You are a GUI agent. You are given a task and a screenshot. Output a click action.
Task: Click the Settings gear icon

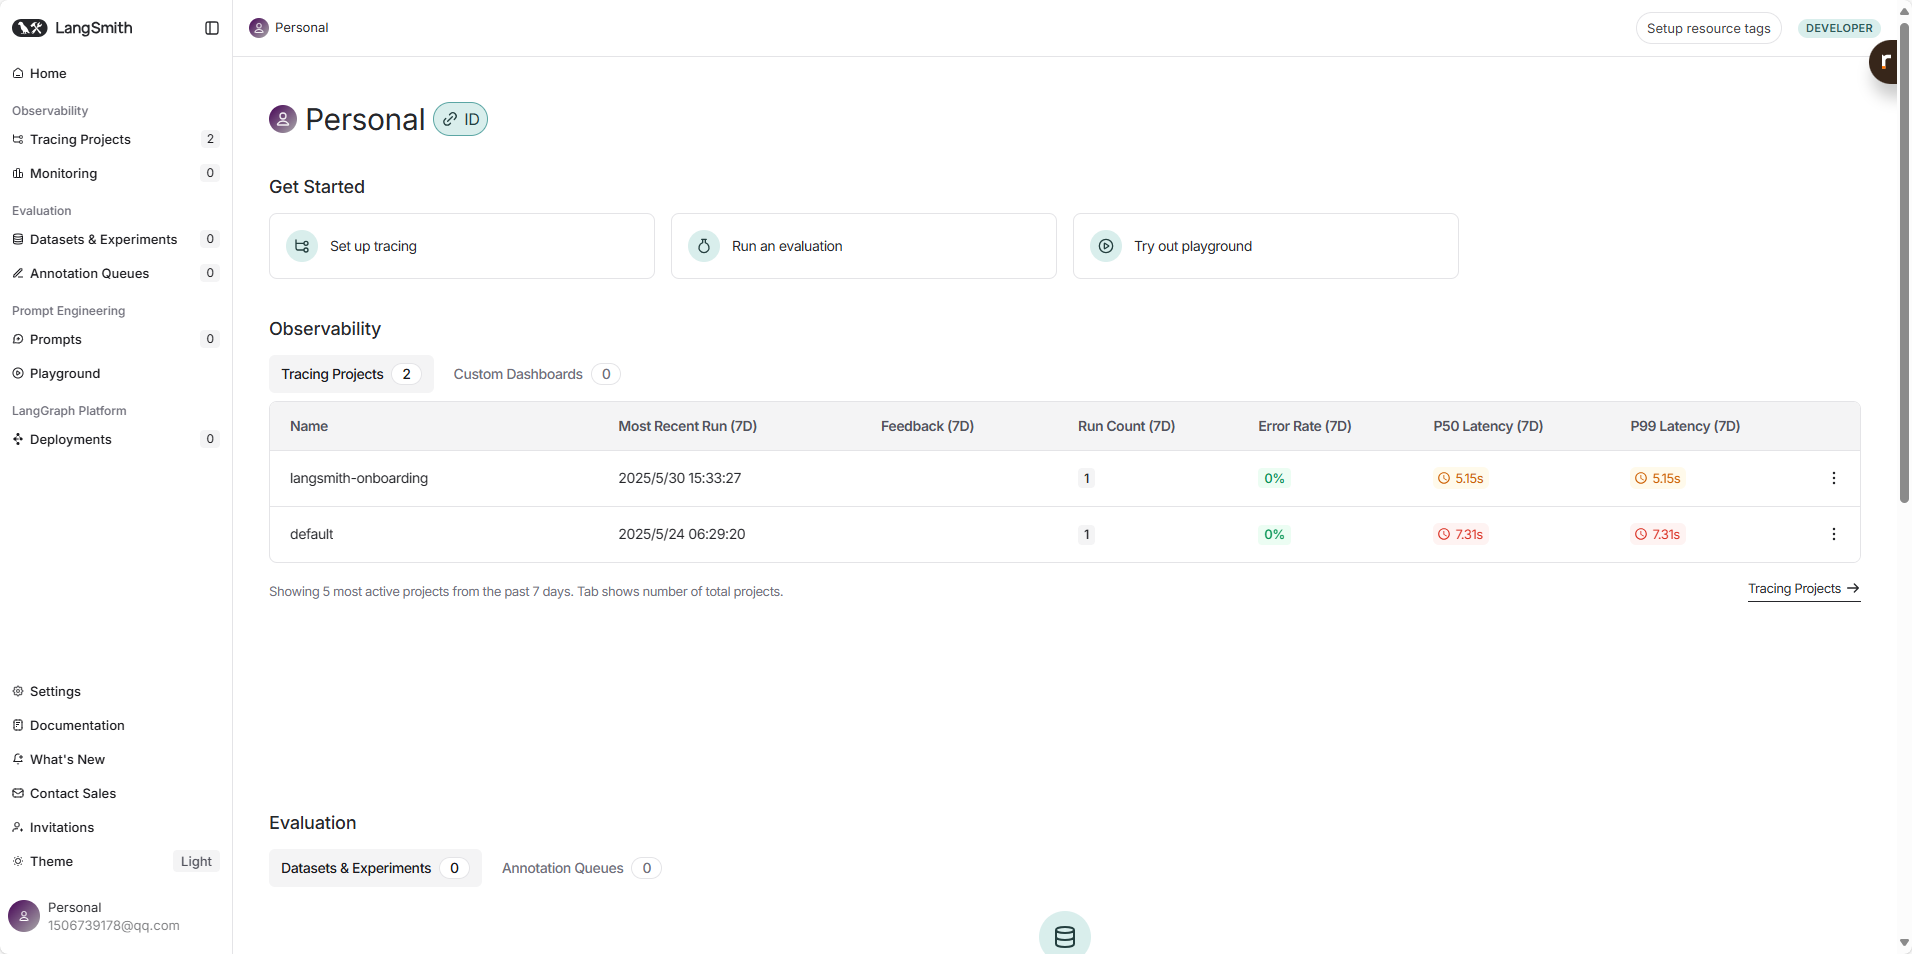[x=18, y=691]
